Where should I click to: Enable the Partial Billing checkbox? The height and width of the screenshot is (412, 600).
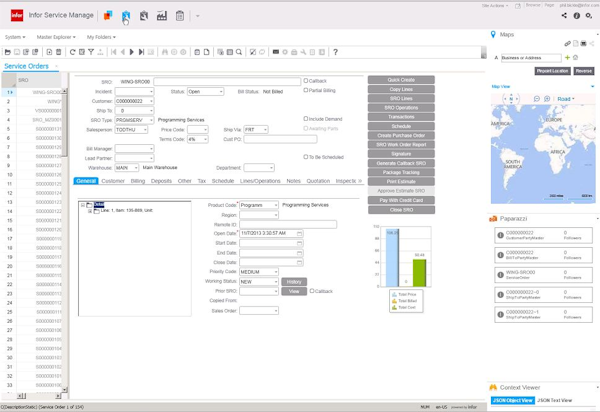tap(306, 90)
